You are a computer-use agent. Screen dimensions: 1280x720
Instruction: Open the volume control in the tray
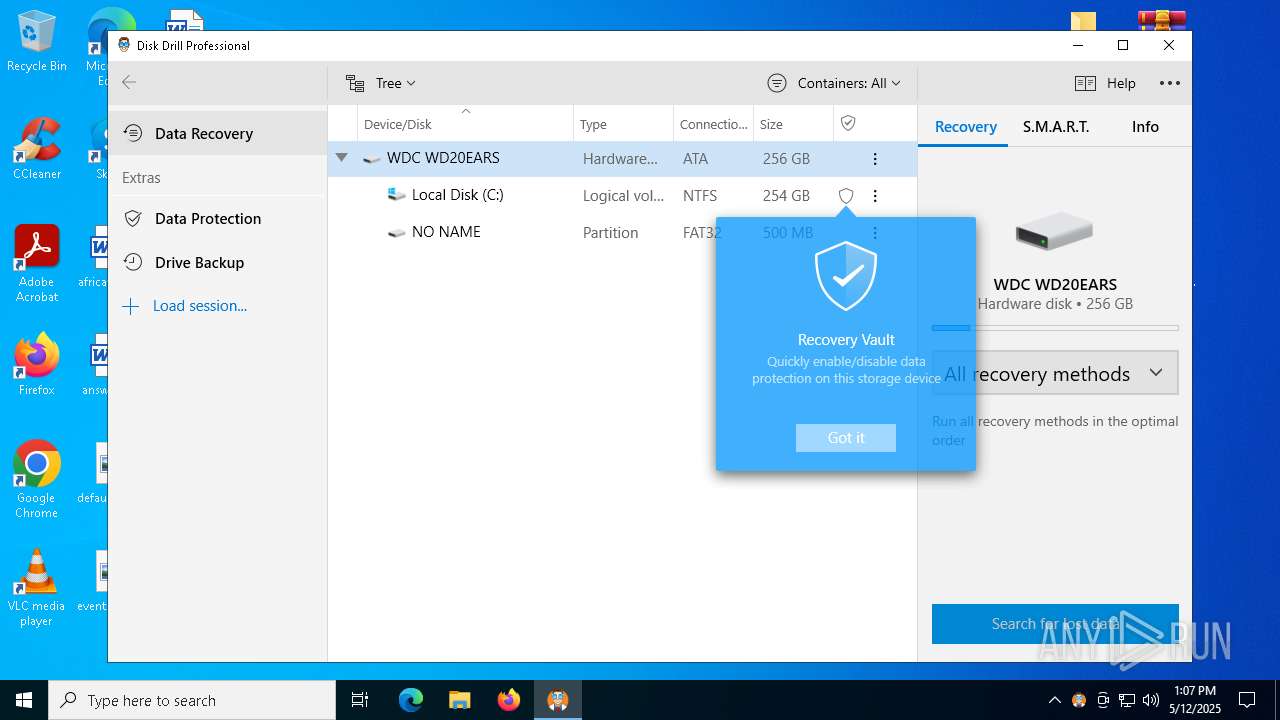click(1150, 700)
